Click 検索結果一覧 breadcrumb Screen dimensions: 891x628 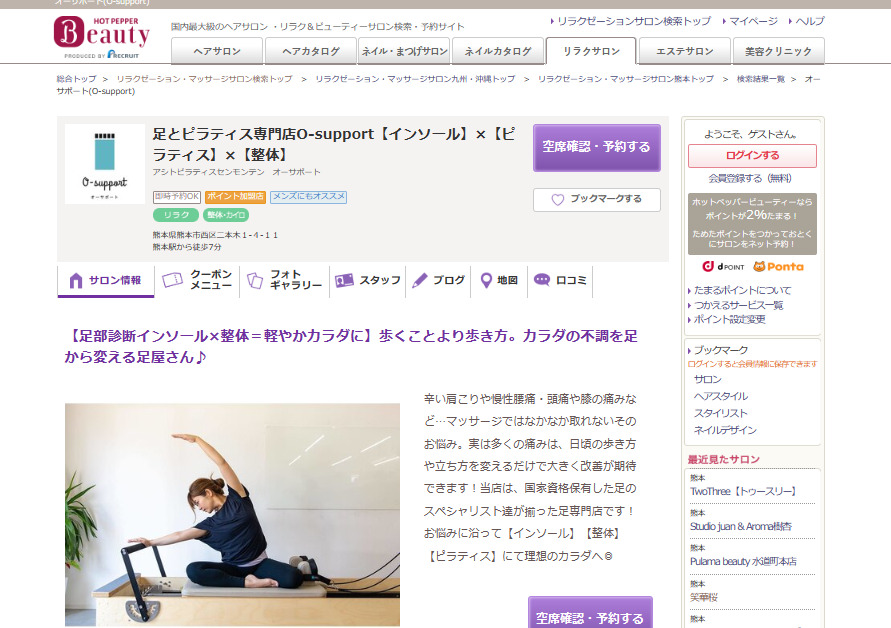tap(761, 79)
